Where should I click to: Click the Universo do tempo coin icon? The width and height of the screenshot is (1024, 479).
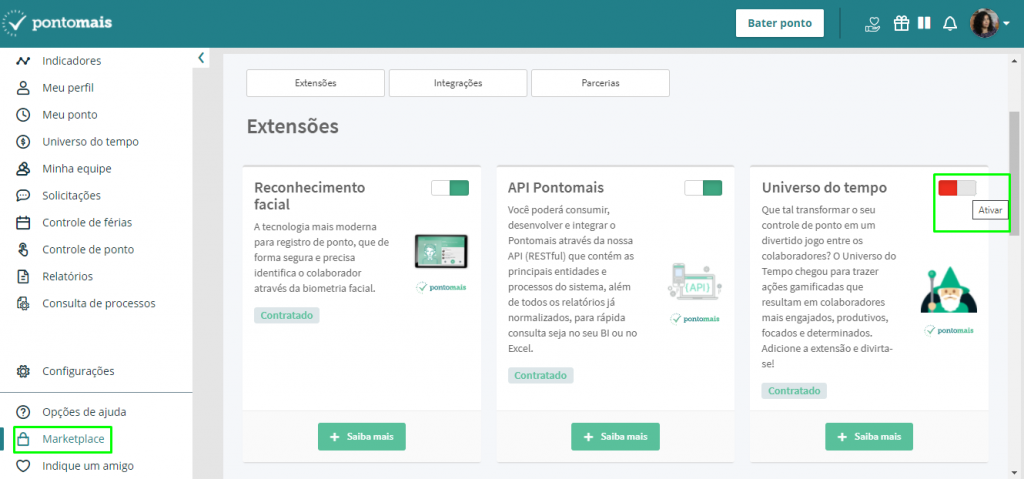pos(24,142)
